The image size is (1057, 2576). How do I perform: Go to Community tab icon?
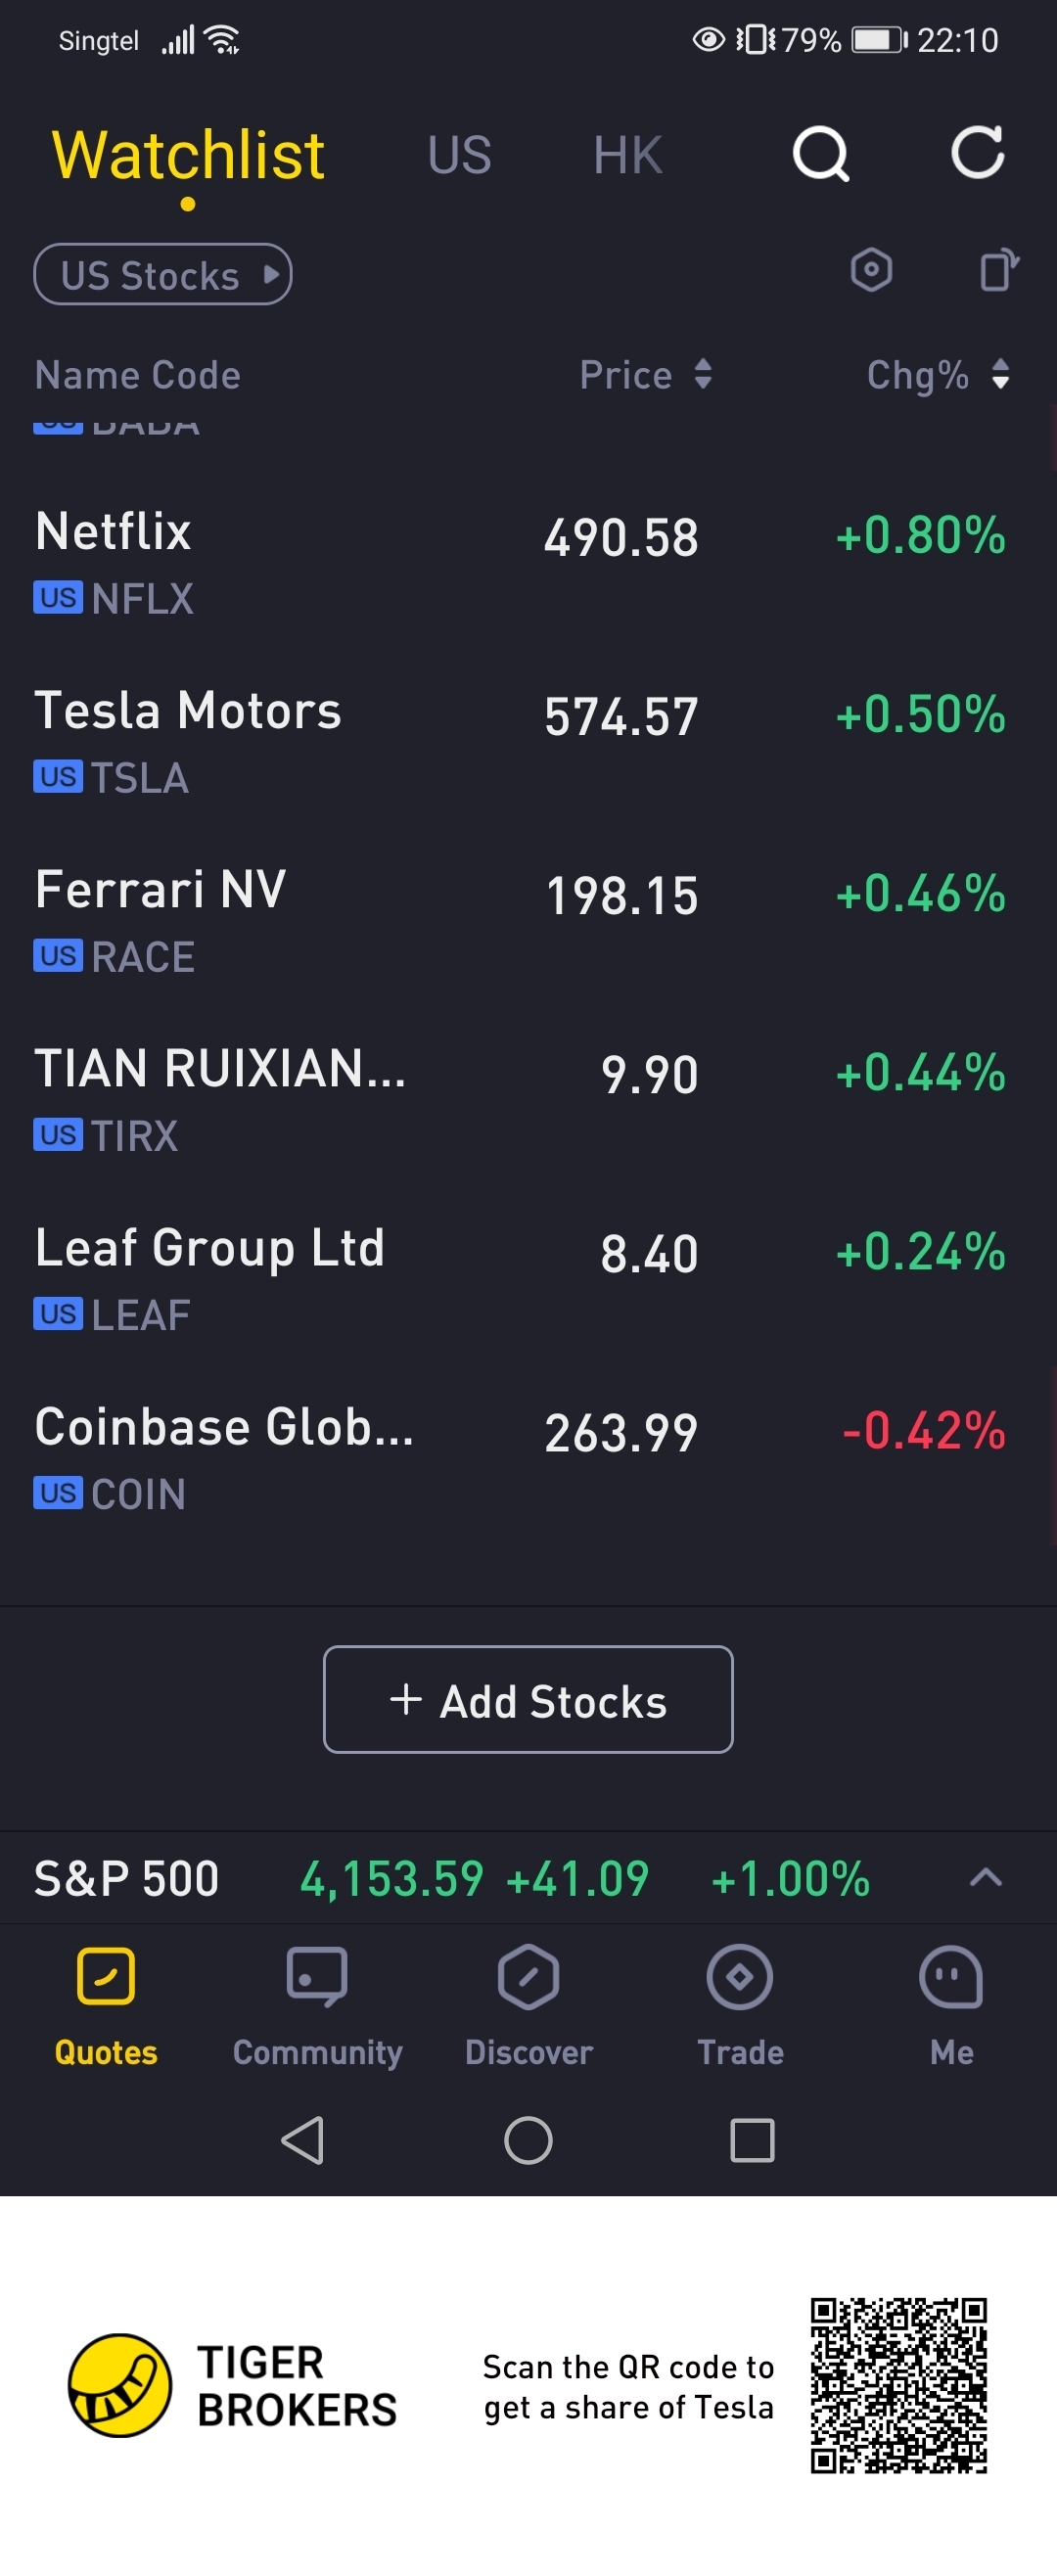tap(317, 1976)
